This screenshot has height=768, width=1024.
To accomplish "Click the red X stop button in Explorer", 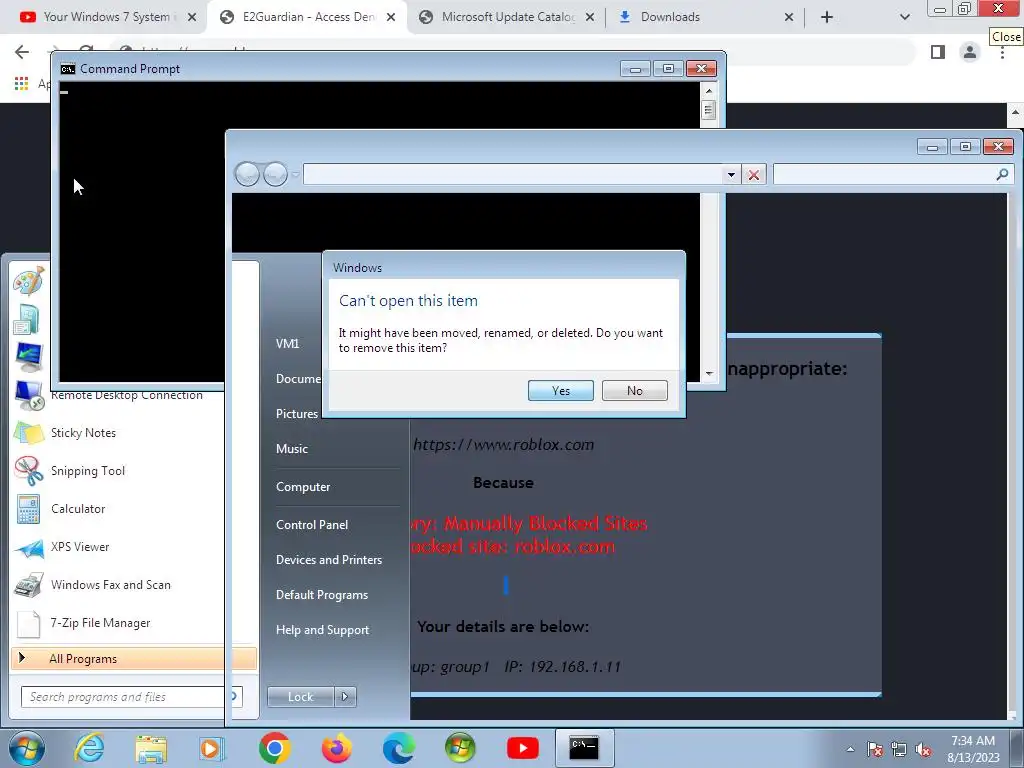I will click(754, 174).
